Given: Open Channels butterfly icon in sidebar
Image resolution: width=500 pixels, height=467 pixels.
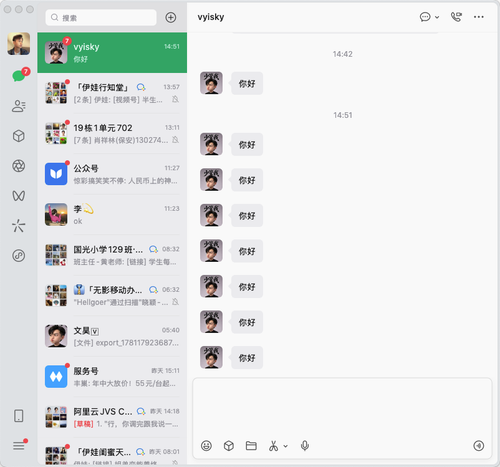Looking at the screenshot, I should click(x=19, y=196).
